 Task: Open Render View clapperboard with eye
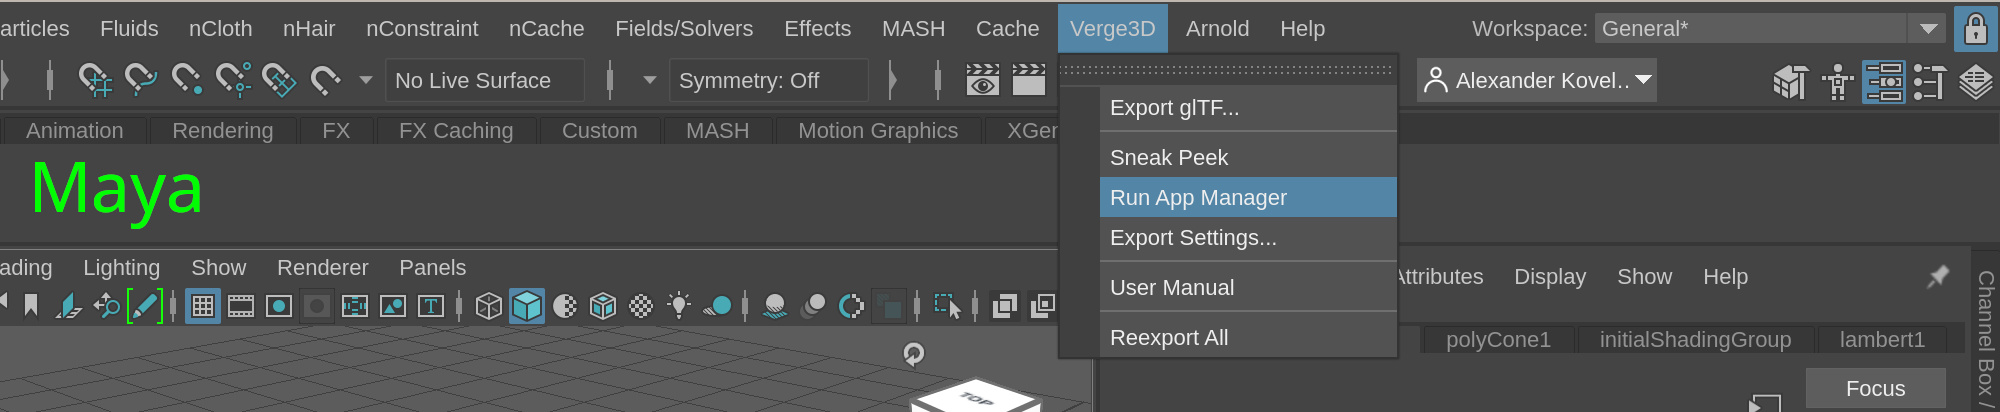983,79
